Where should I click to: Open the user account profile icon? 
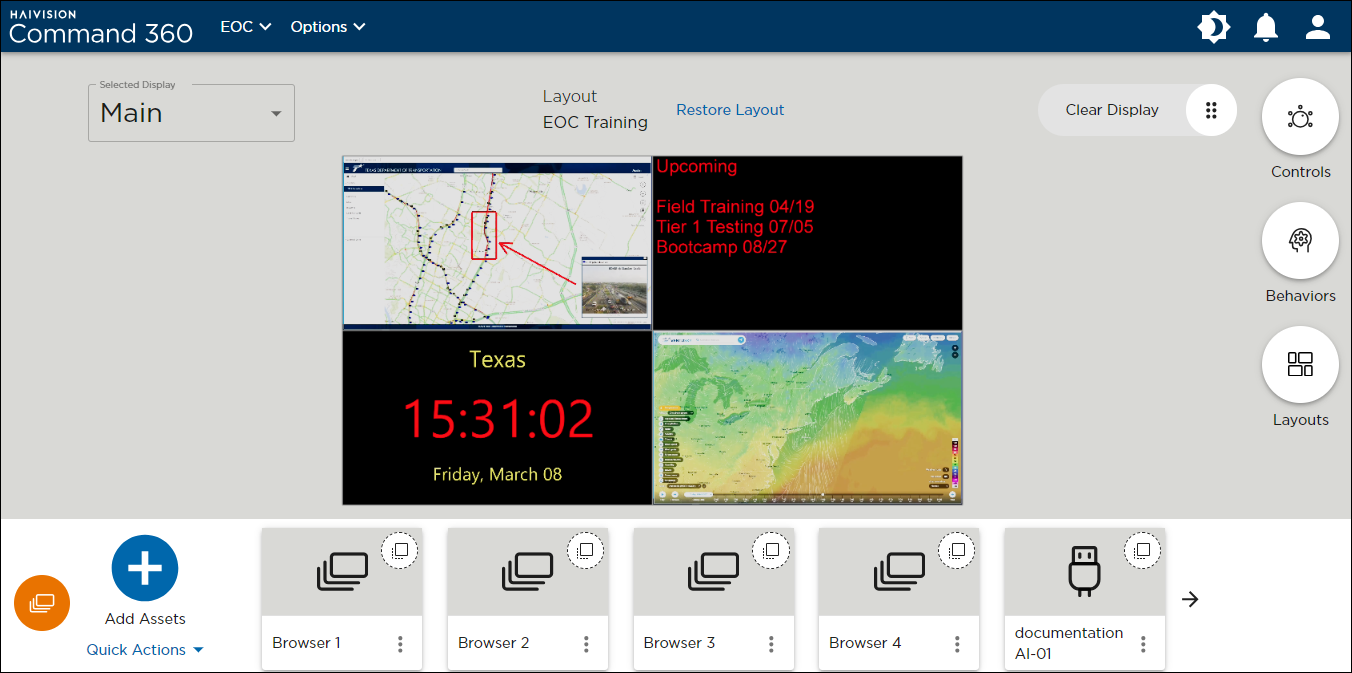click(x=1318, y=27)
